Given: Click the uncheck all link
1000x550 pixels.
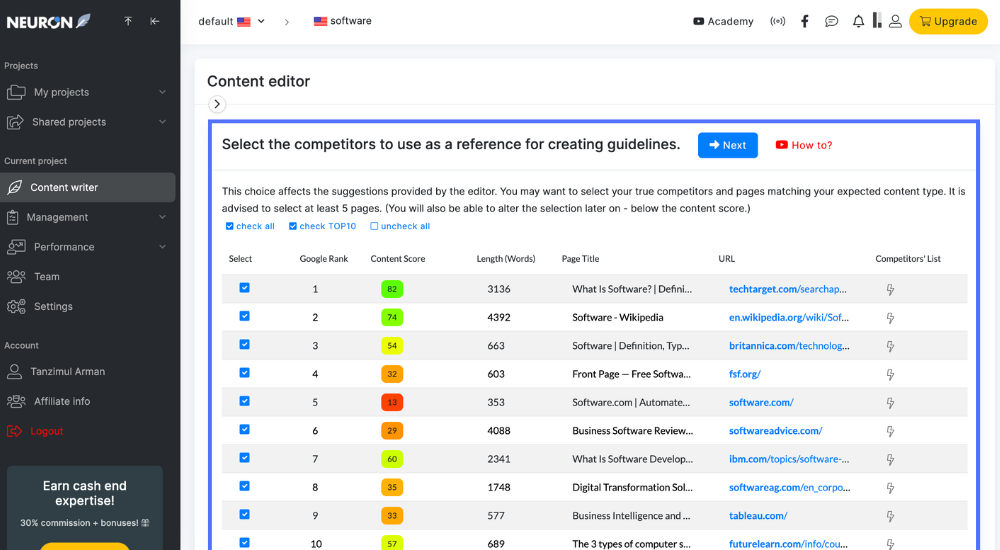Looking at the screenshot, I should 400,226.
